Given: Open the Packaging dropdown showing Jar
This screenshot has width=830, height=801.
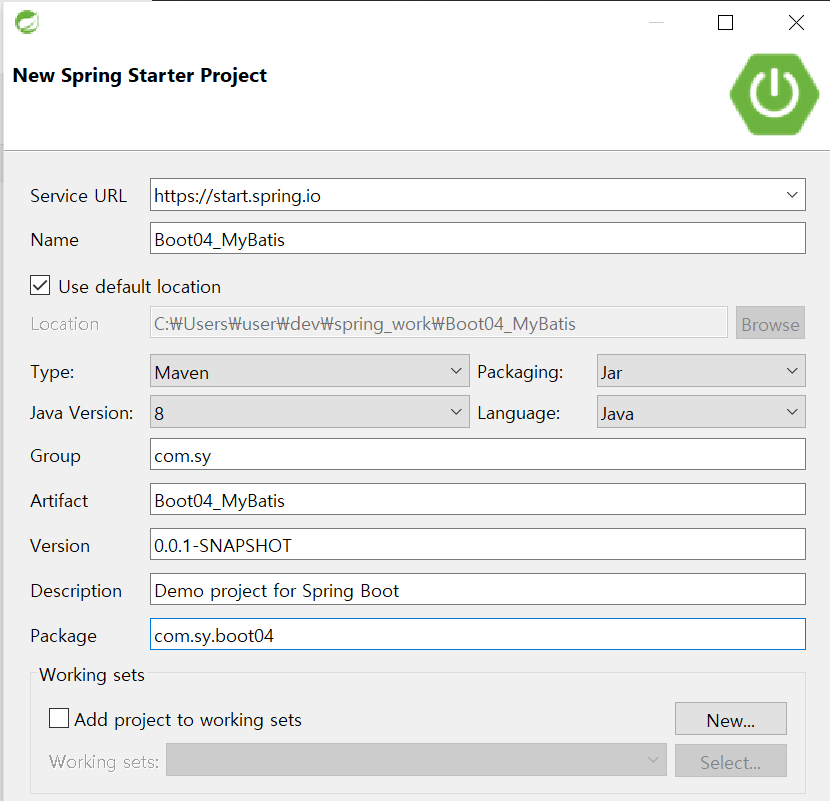Looking at the screenshot, I should point(701,371).
